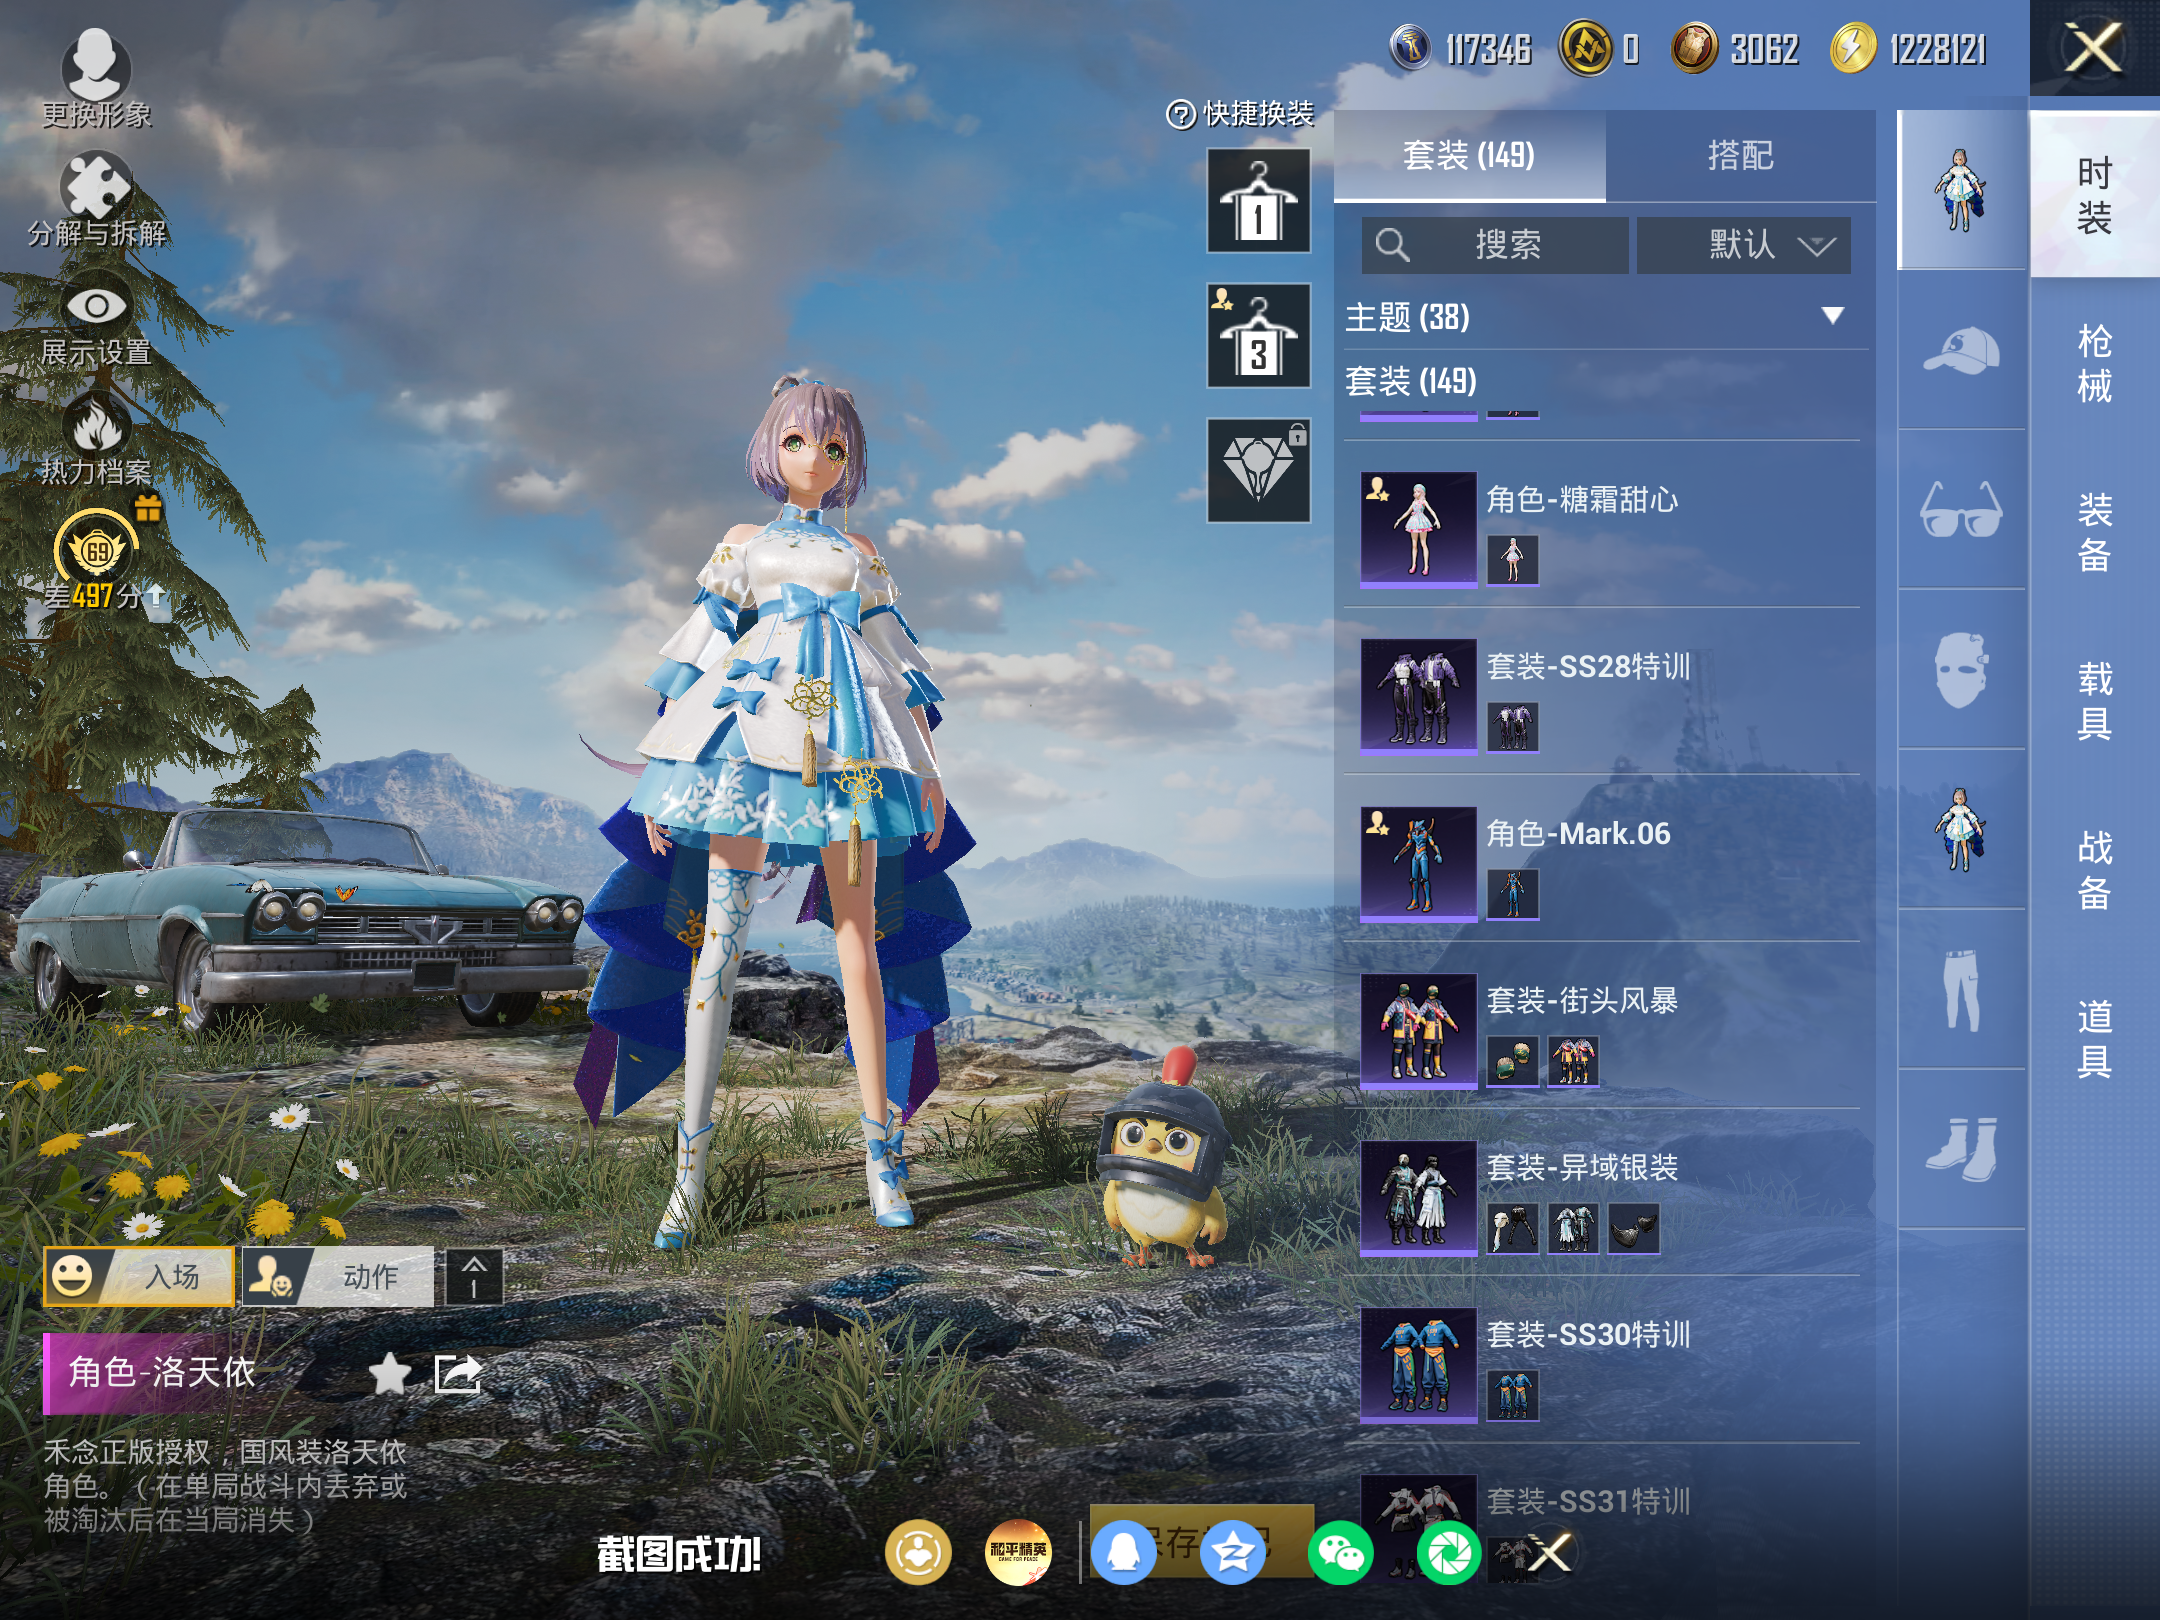Select quick outfit slot 1 hanger

tap(1258, 200)
